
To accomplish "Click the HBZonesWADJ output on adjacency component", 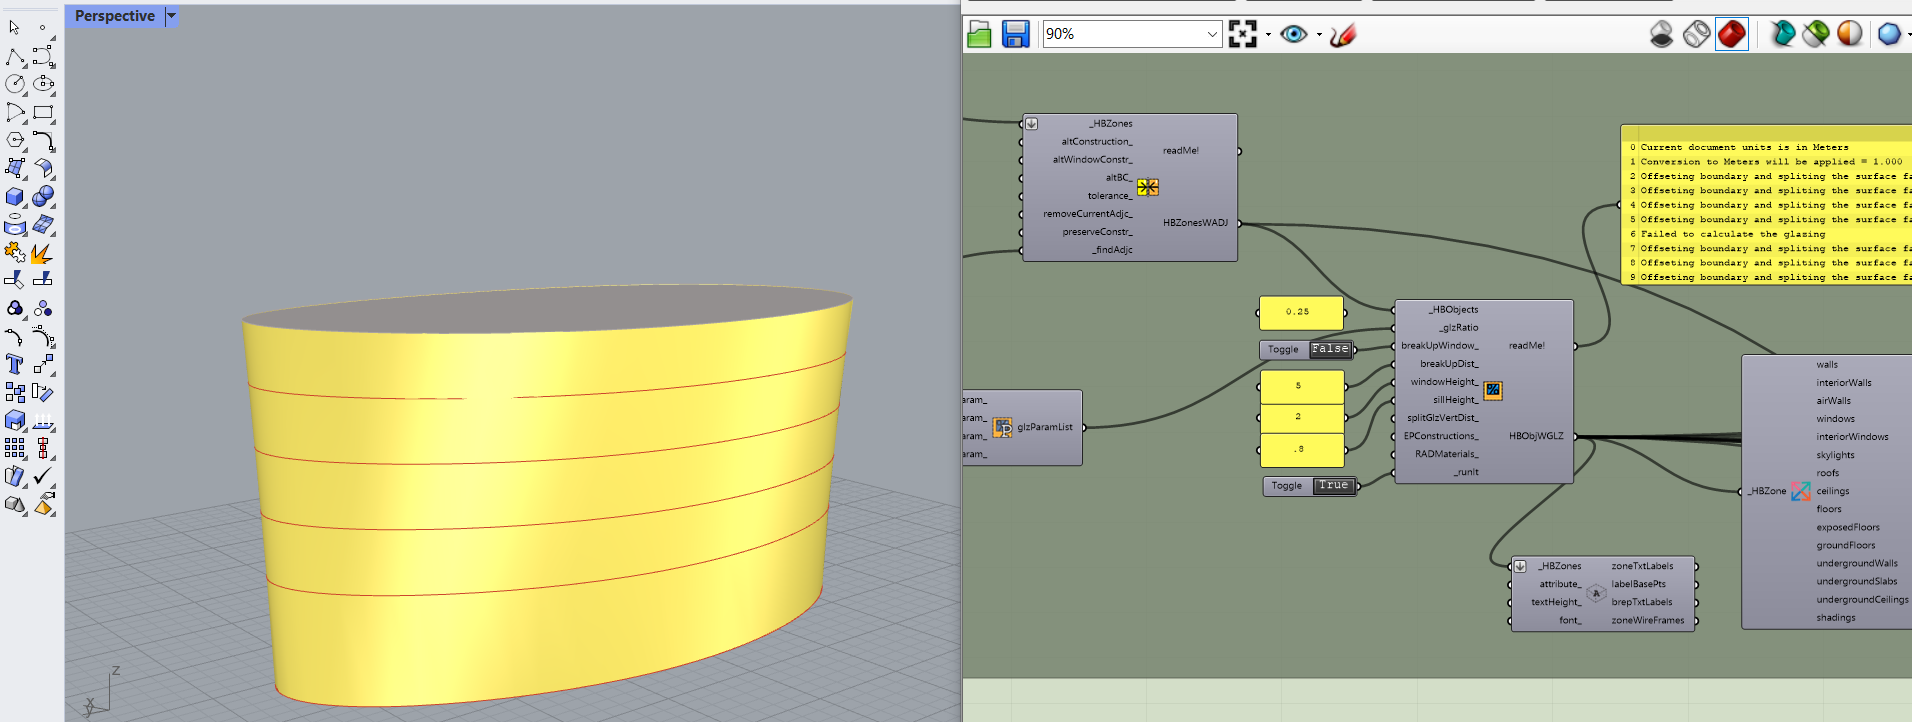I will click(x=1195, y=223).
